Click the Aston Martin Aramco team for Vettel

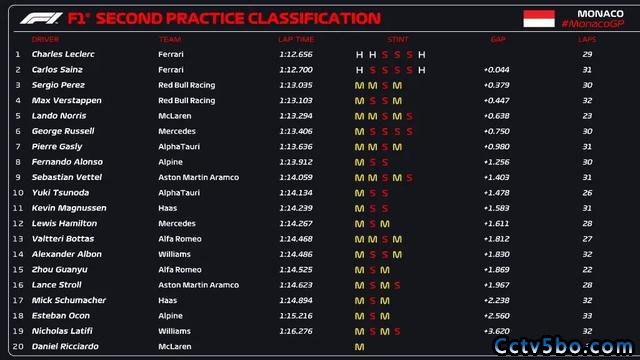click(x=199, y=178)
